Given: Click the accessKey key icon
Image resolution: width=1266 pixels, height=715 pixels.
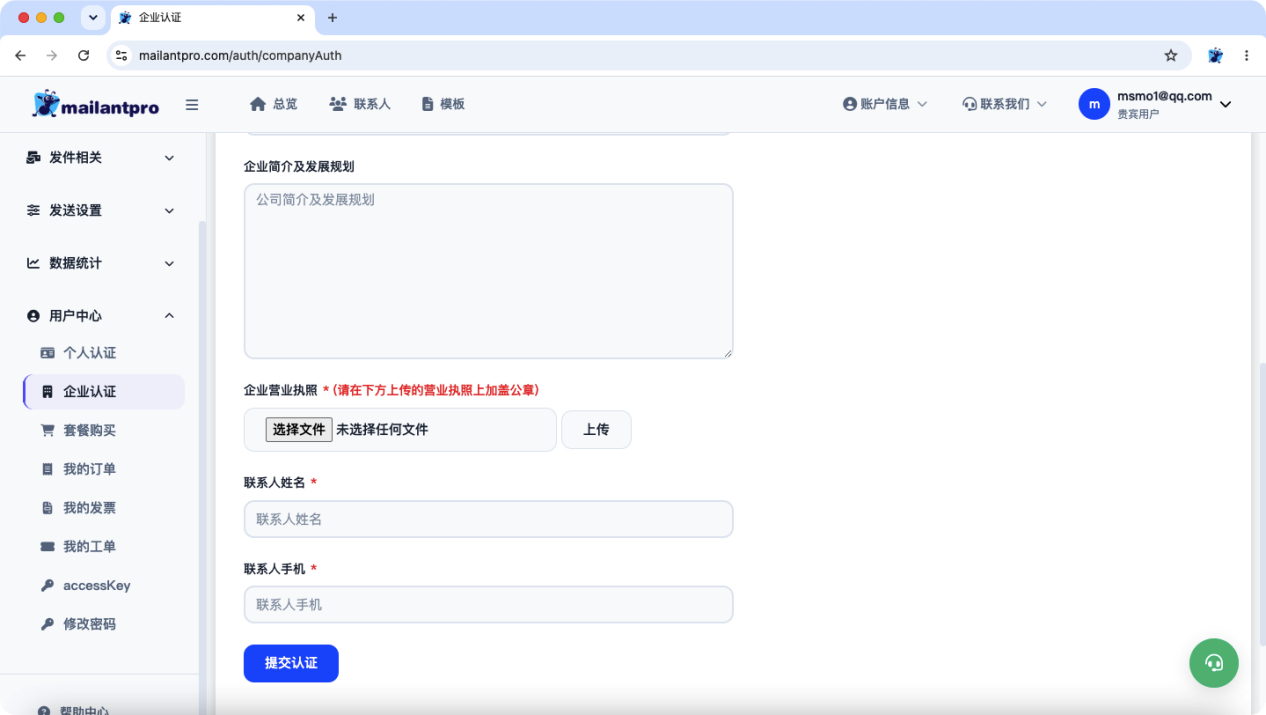Looking at the screenshot, I should click(47, 586).
